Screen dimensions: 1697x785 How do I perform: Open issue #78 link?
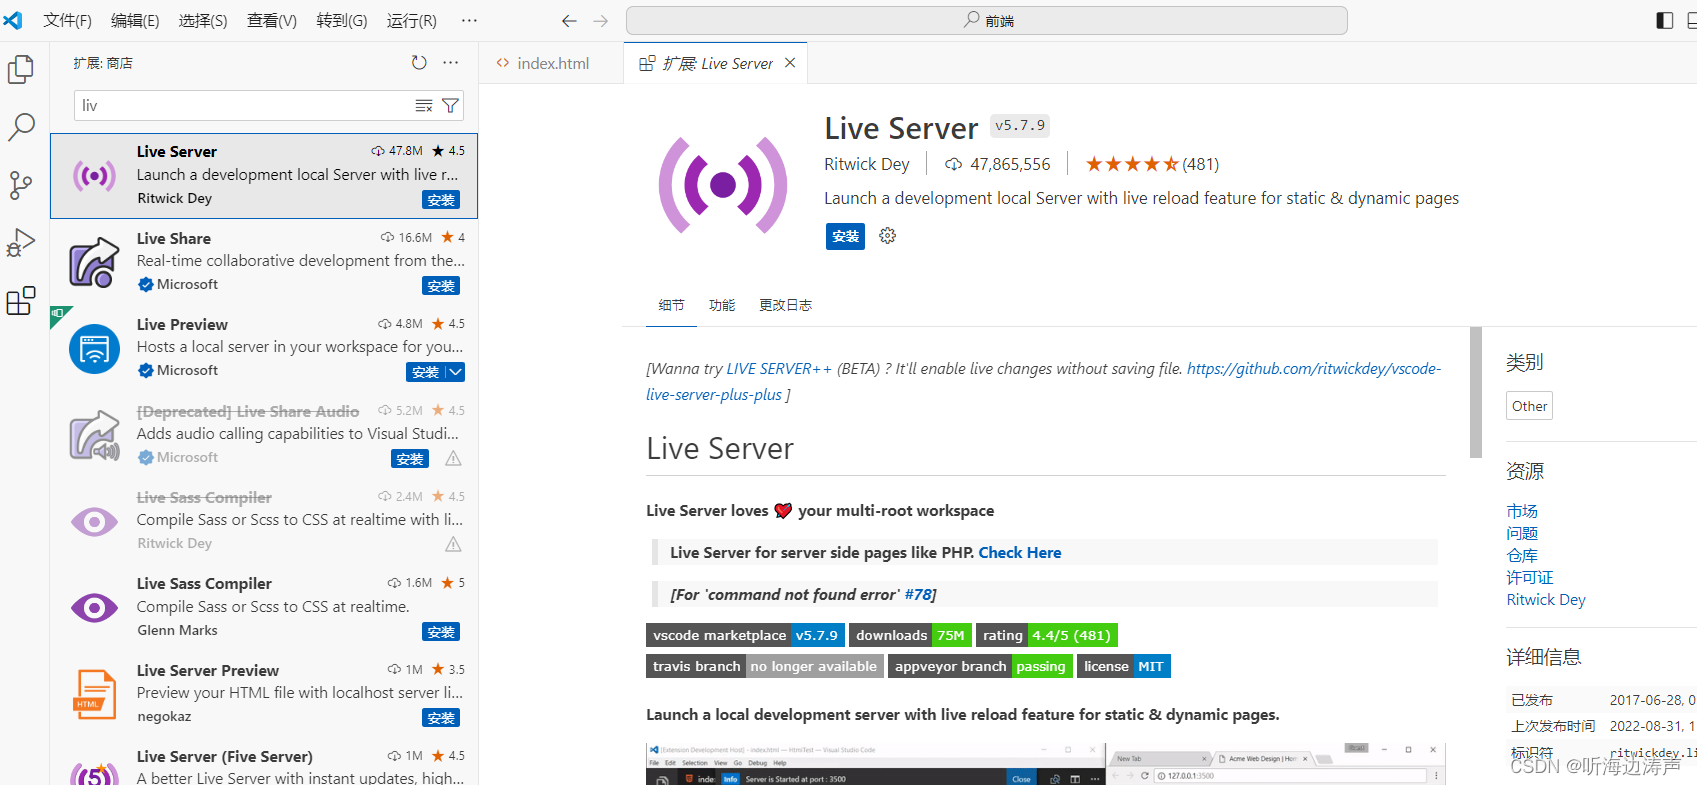pyautogui.click(x=918, y=595)
